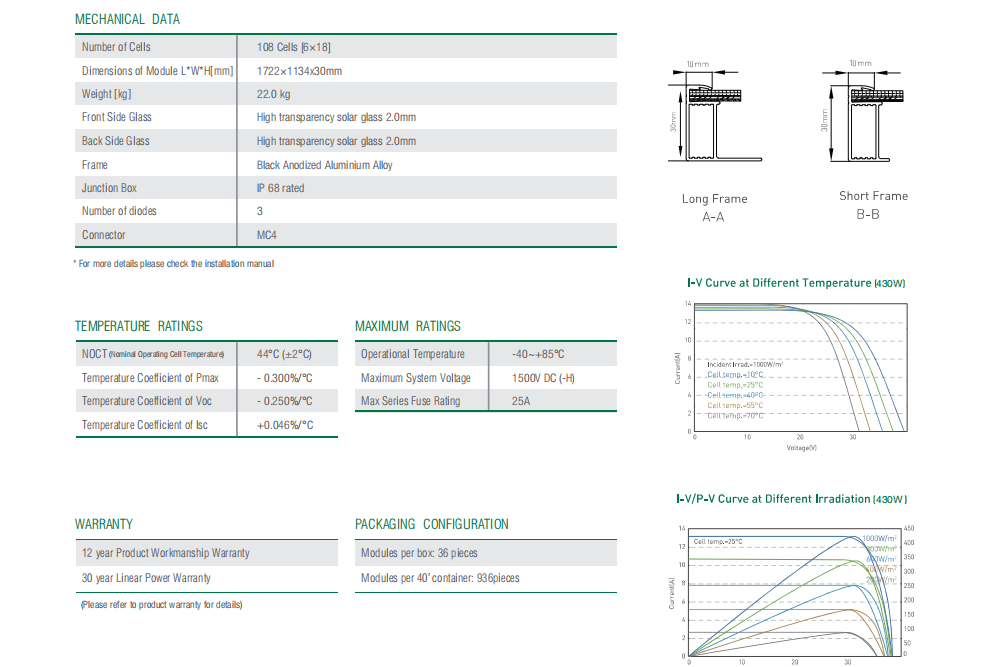Click the 'Junction Box' label

point(109,188)
